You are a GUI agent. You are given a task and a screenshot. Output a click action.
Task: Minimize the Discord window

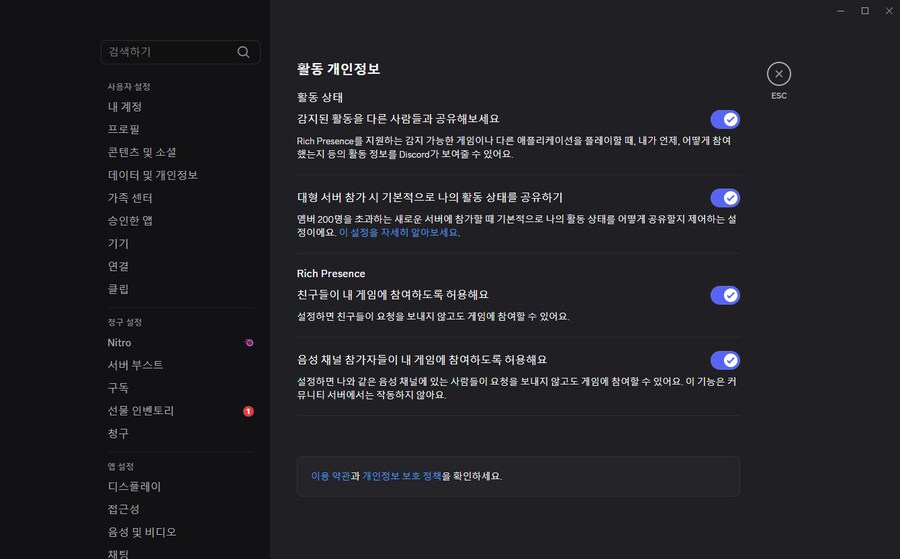(x=840, y=11)
